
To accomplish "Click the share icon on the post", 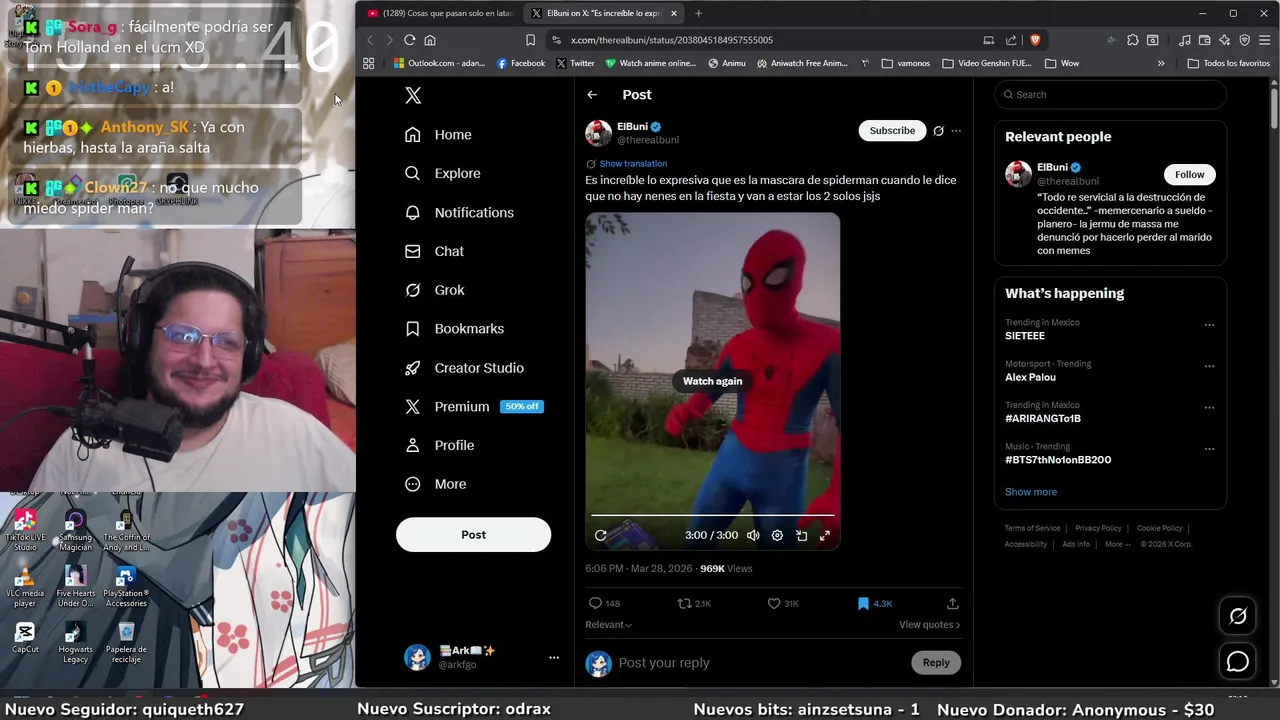I will 952,604.
